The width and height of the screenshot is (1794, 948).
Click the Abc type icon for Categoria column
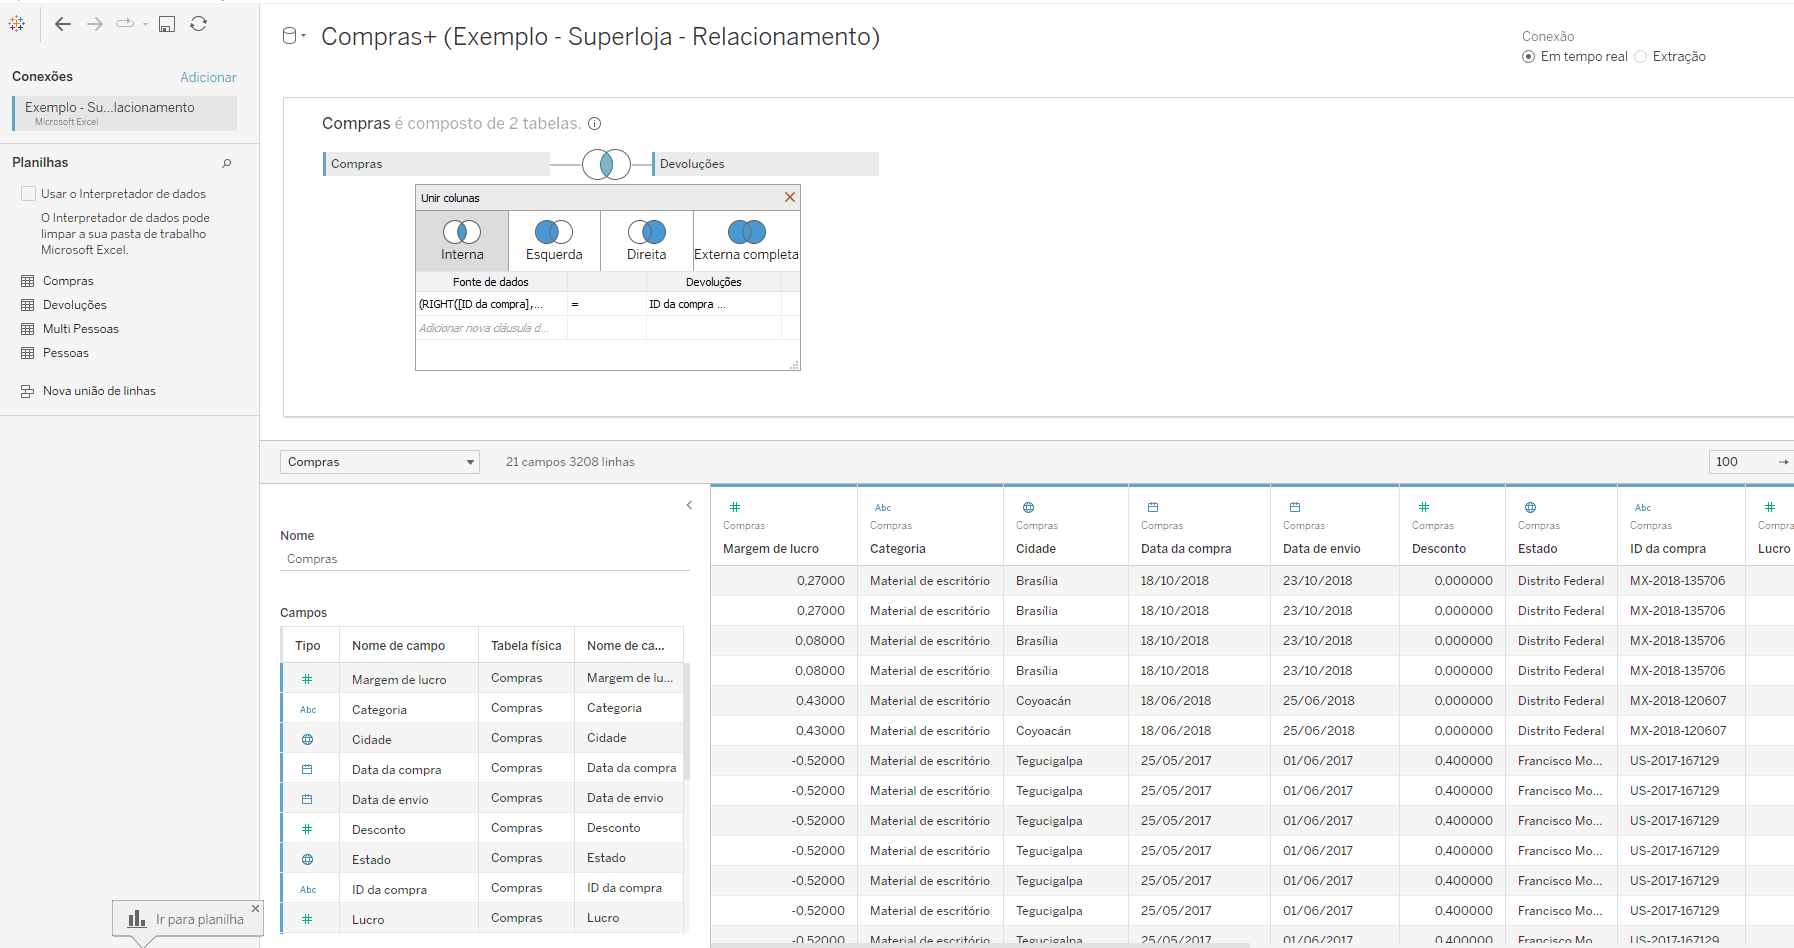pyautogui.click(x=883, y=508)
